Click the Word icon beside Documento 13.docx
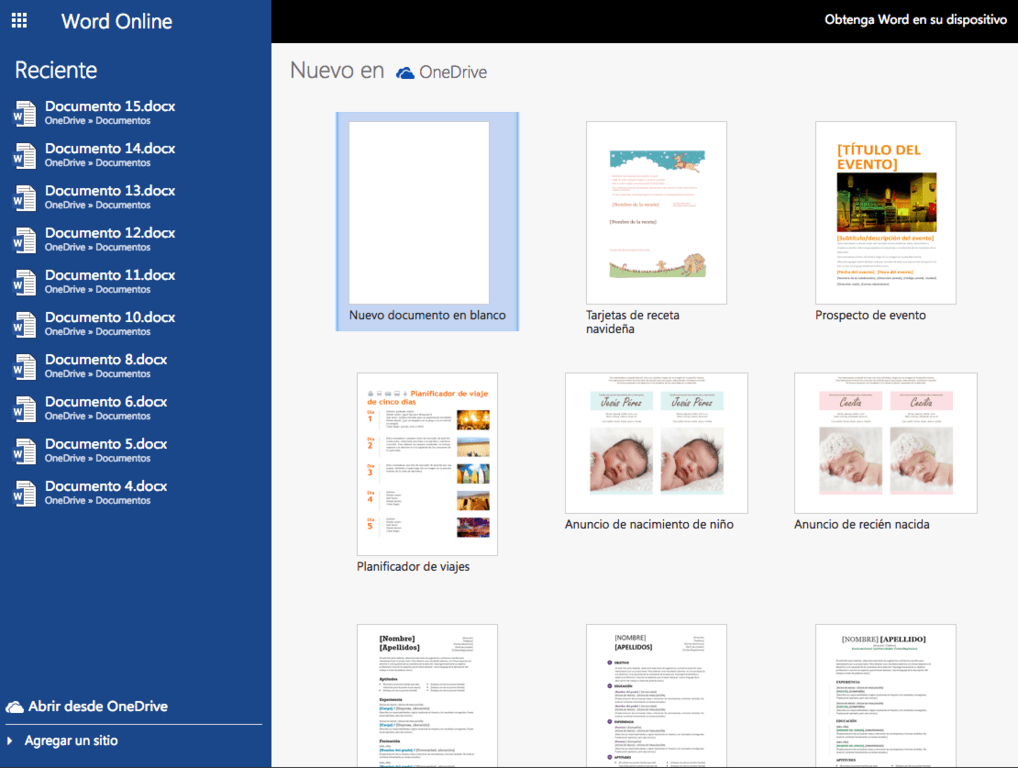Image resolution: width=1018 pixels, height=768 pixels. click(23, 197)
